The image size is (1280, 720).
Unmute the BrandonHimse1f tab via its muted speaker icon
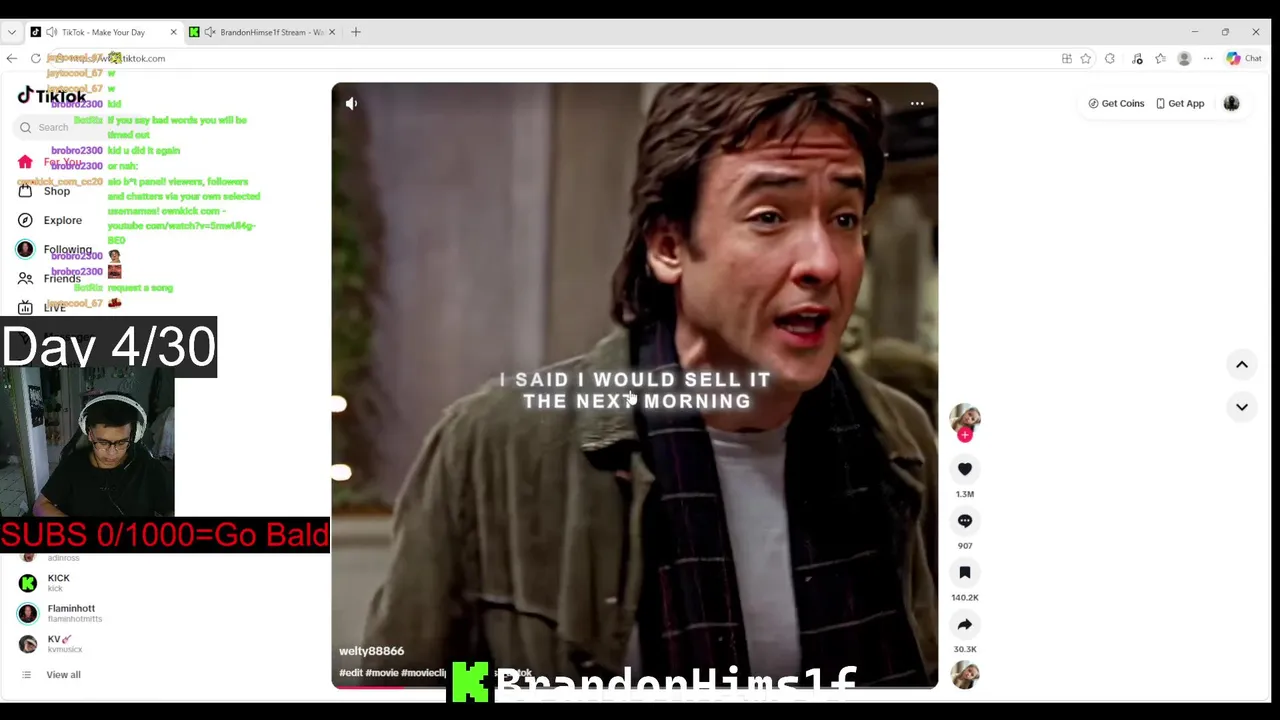pyautogui.click(x=210, y=32)
